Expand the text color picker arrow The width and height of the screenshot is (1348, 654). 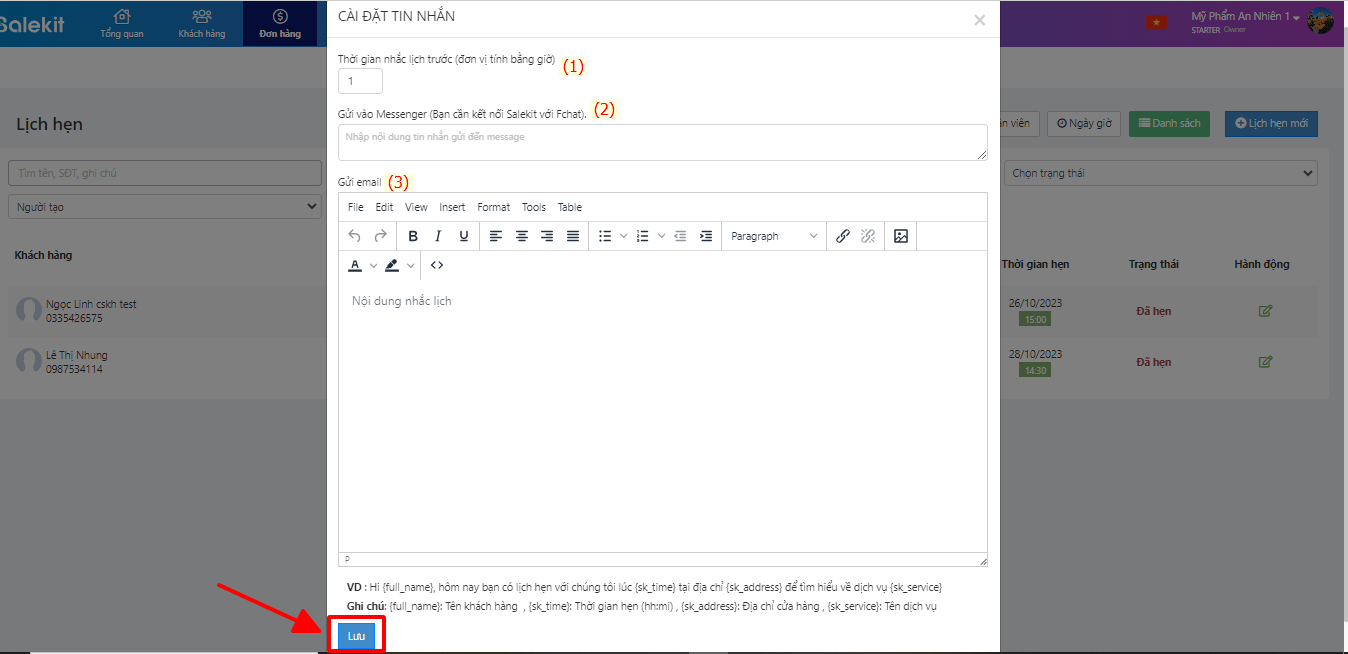(374, 265)
